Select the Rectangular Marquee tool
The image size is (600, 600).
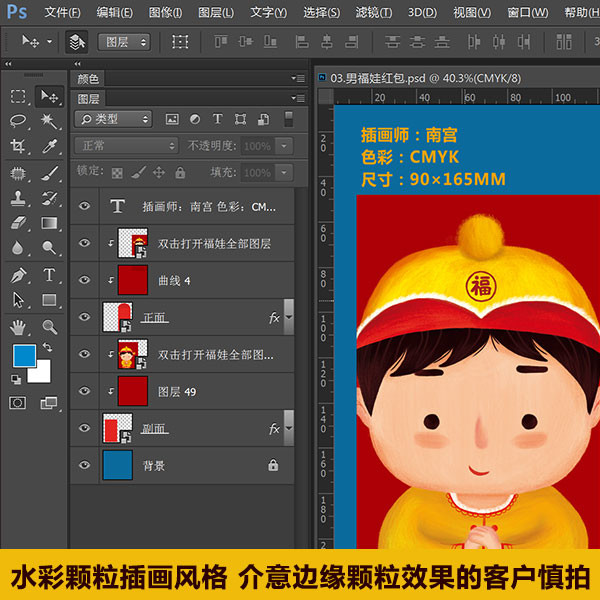[x=18, y=96]
